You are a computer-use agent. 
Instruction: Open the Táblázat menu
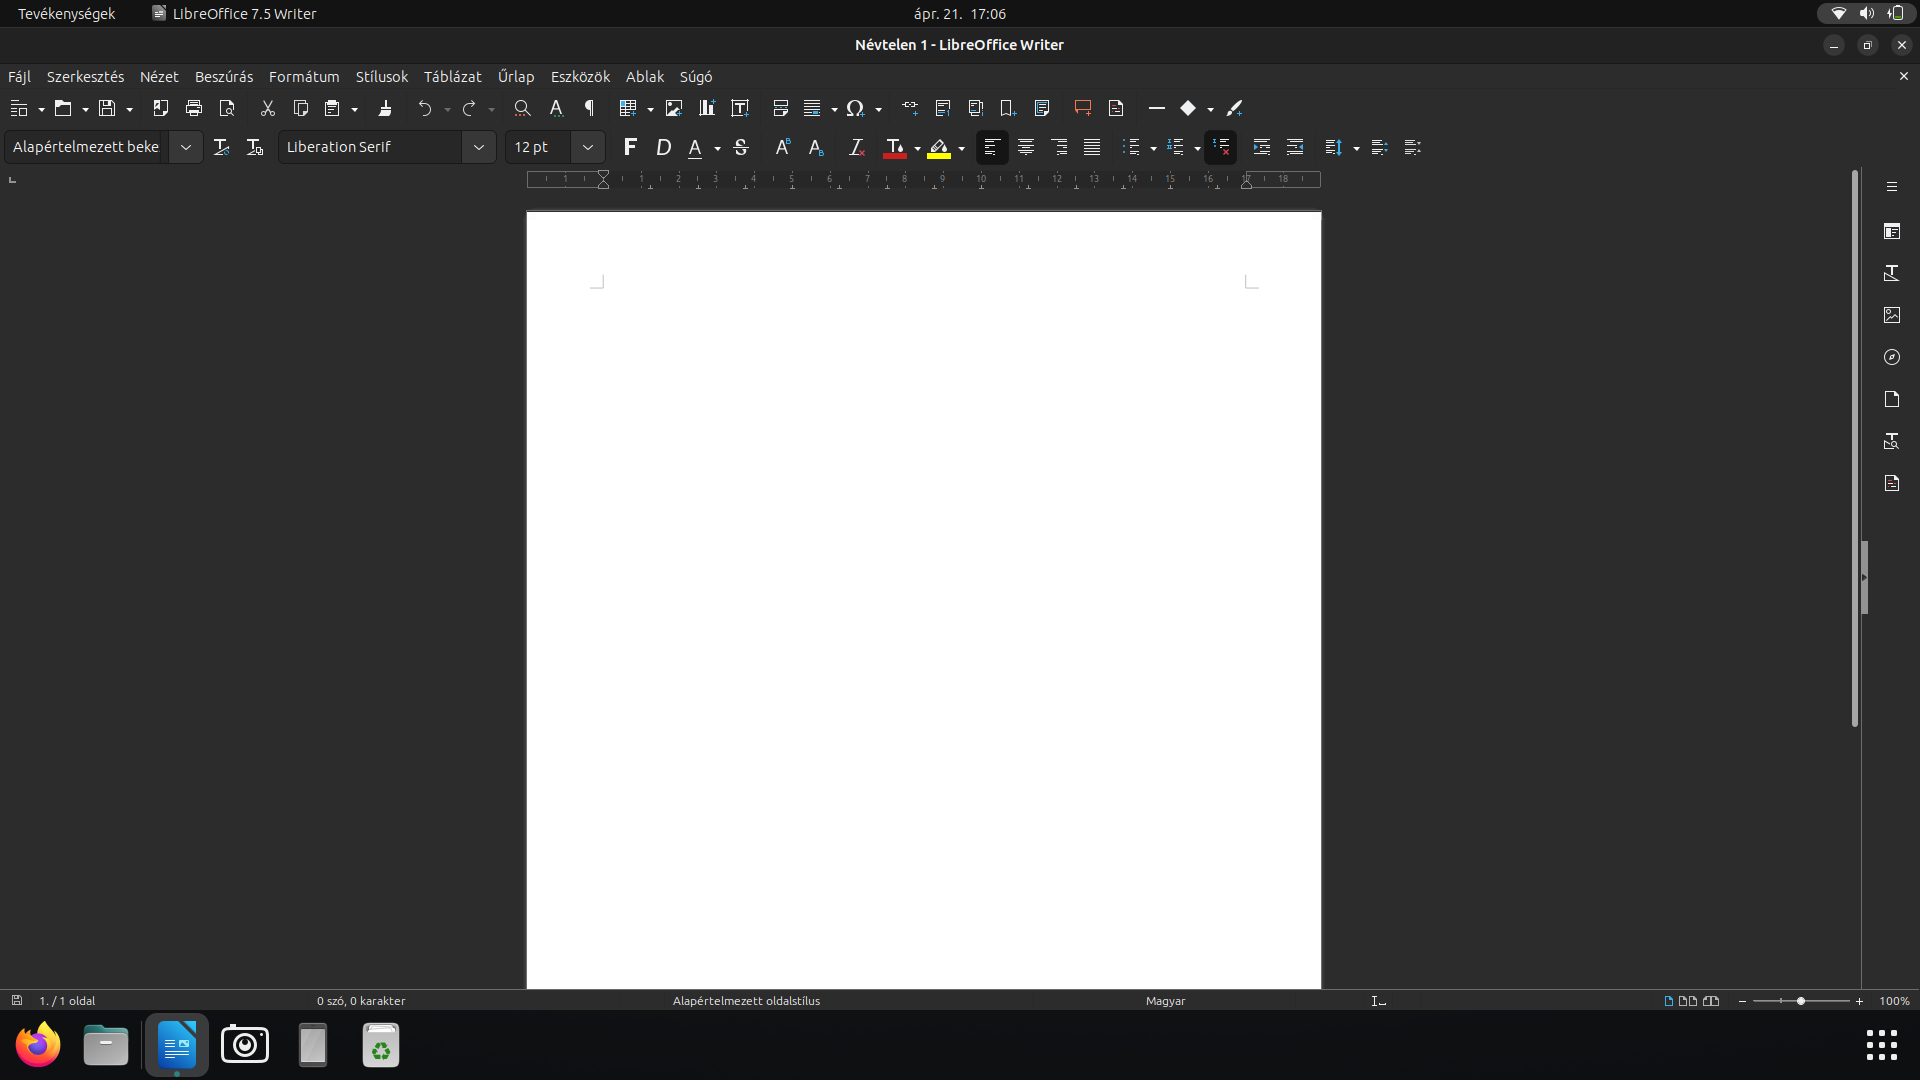[452, 77]
